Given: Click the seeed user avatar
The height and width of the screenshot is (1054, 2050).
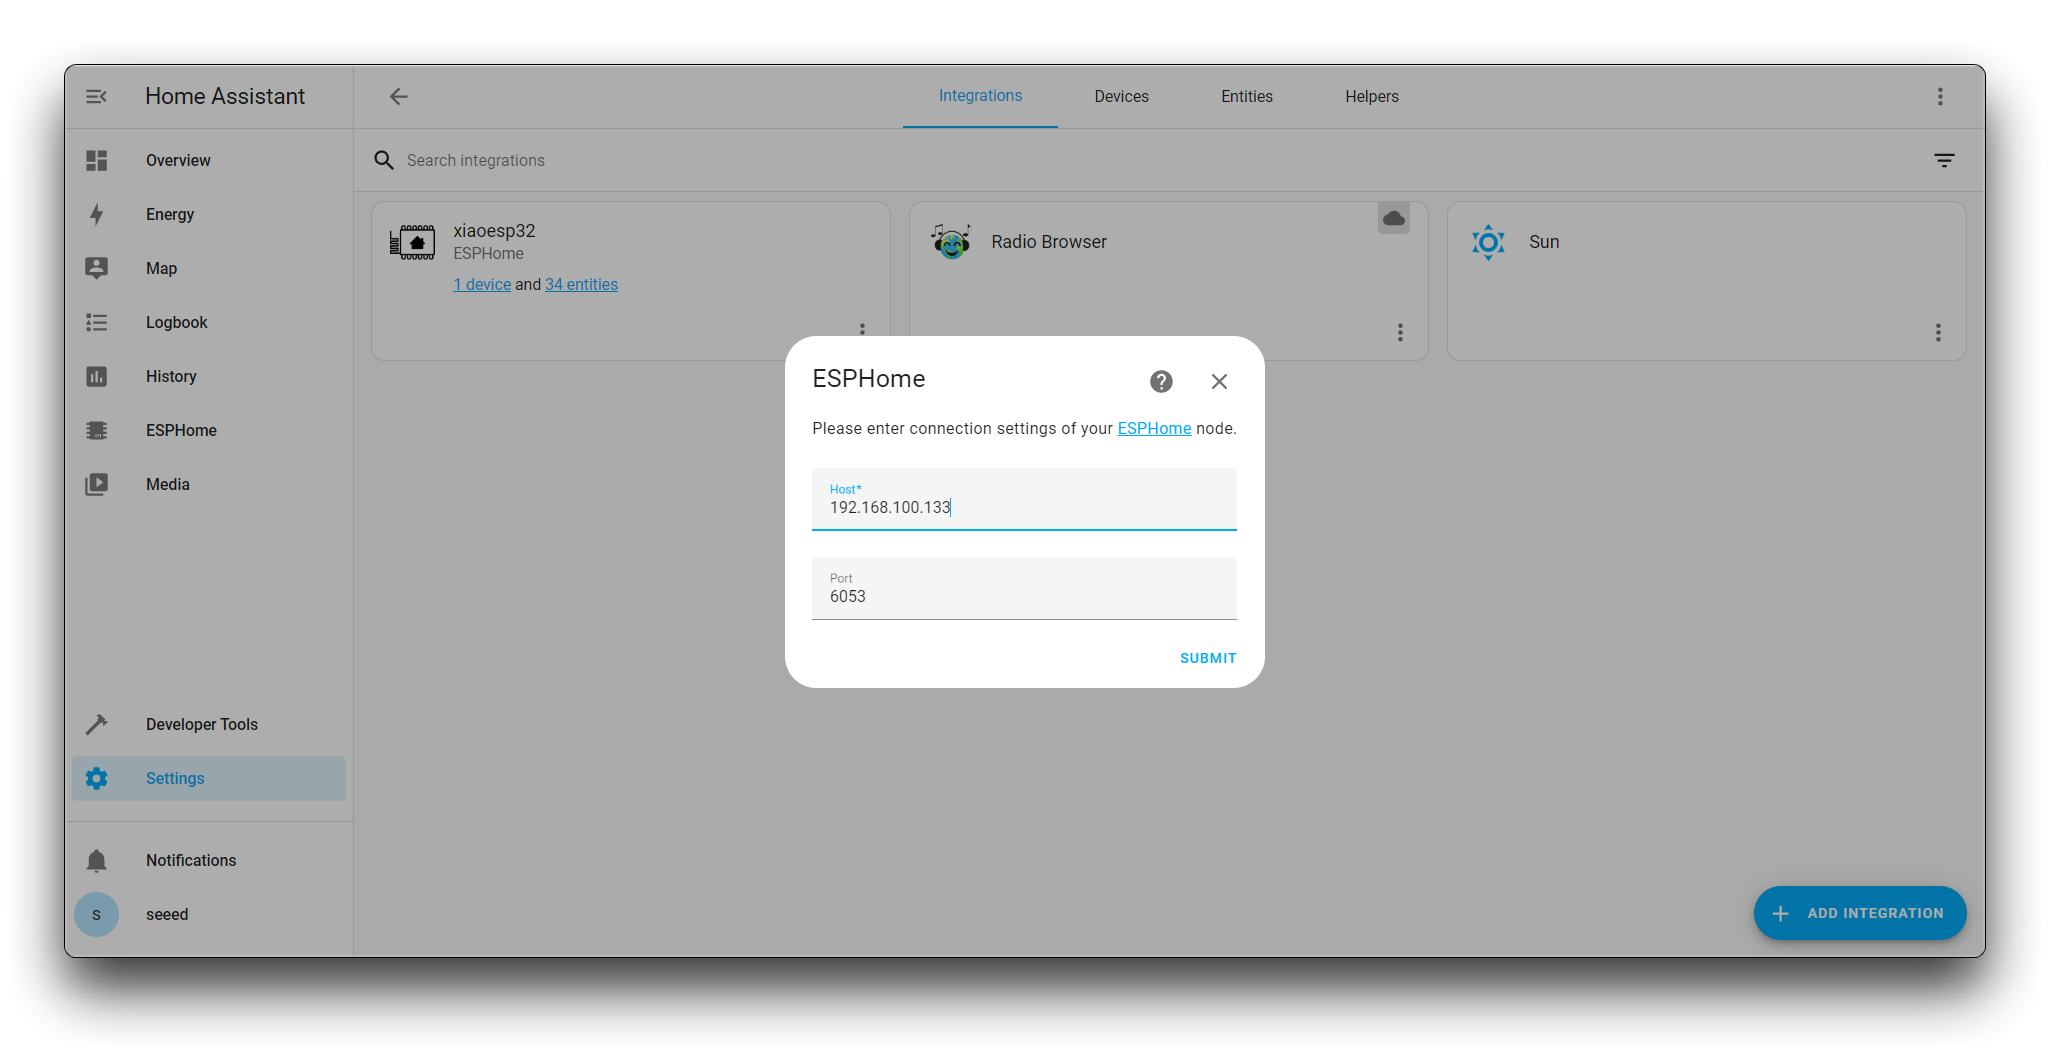Looking at the screenshot, I should [x=96, y=914].
